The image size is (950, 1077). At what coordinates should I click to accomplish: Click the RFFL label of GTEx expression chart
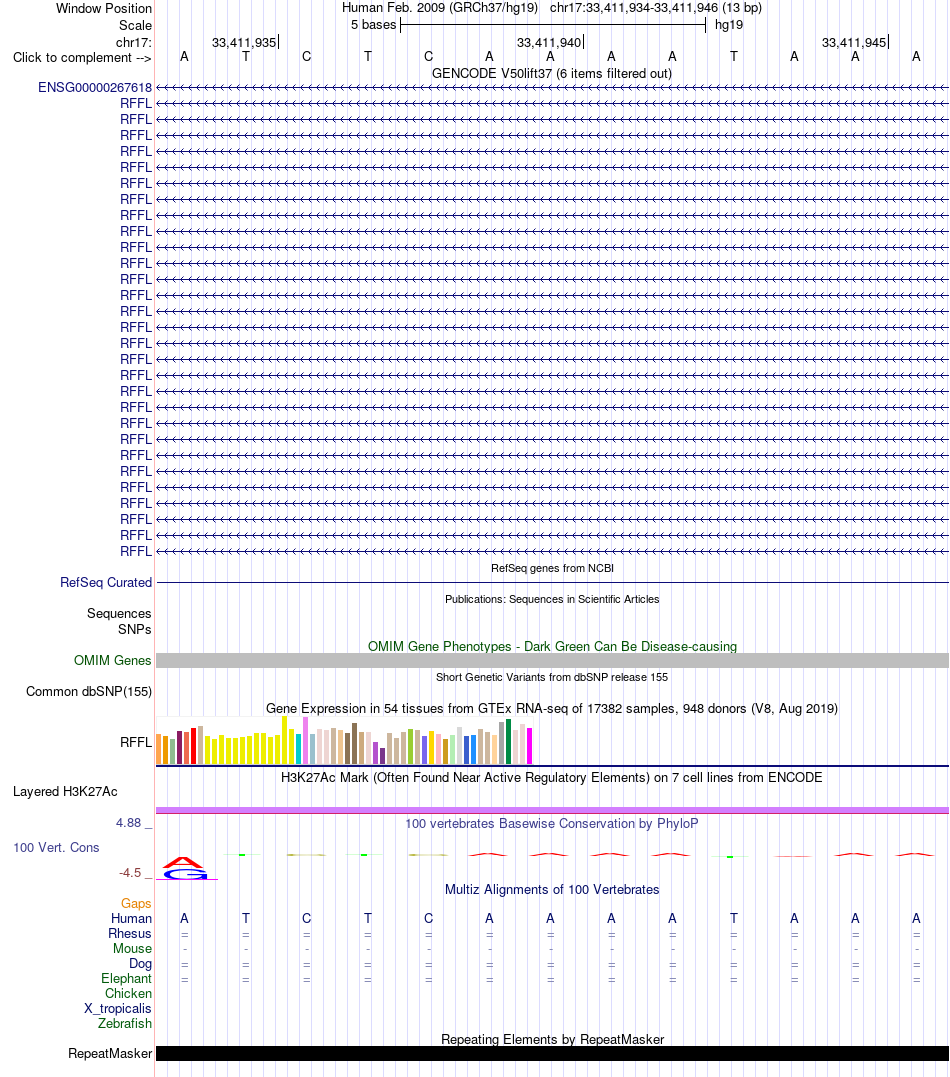tap(136, 742)
